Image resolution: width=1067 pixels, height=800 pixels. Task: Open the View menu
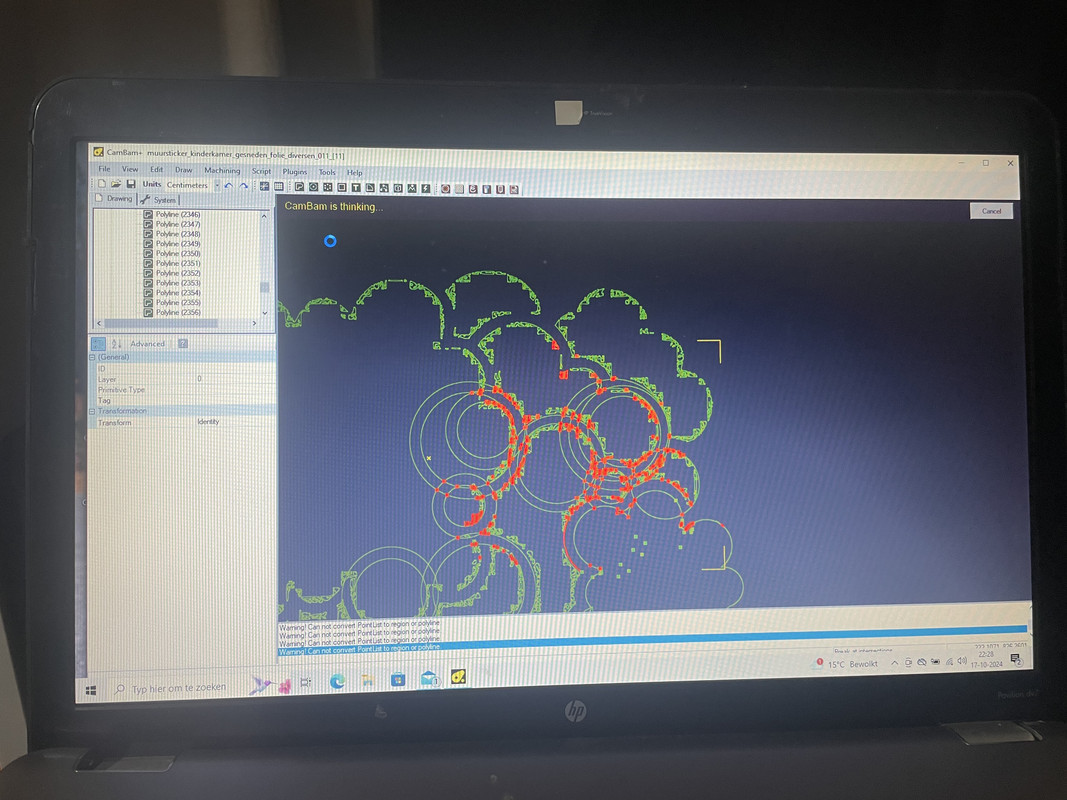pos(130,169)
